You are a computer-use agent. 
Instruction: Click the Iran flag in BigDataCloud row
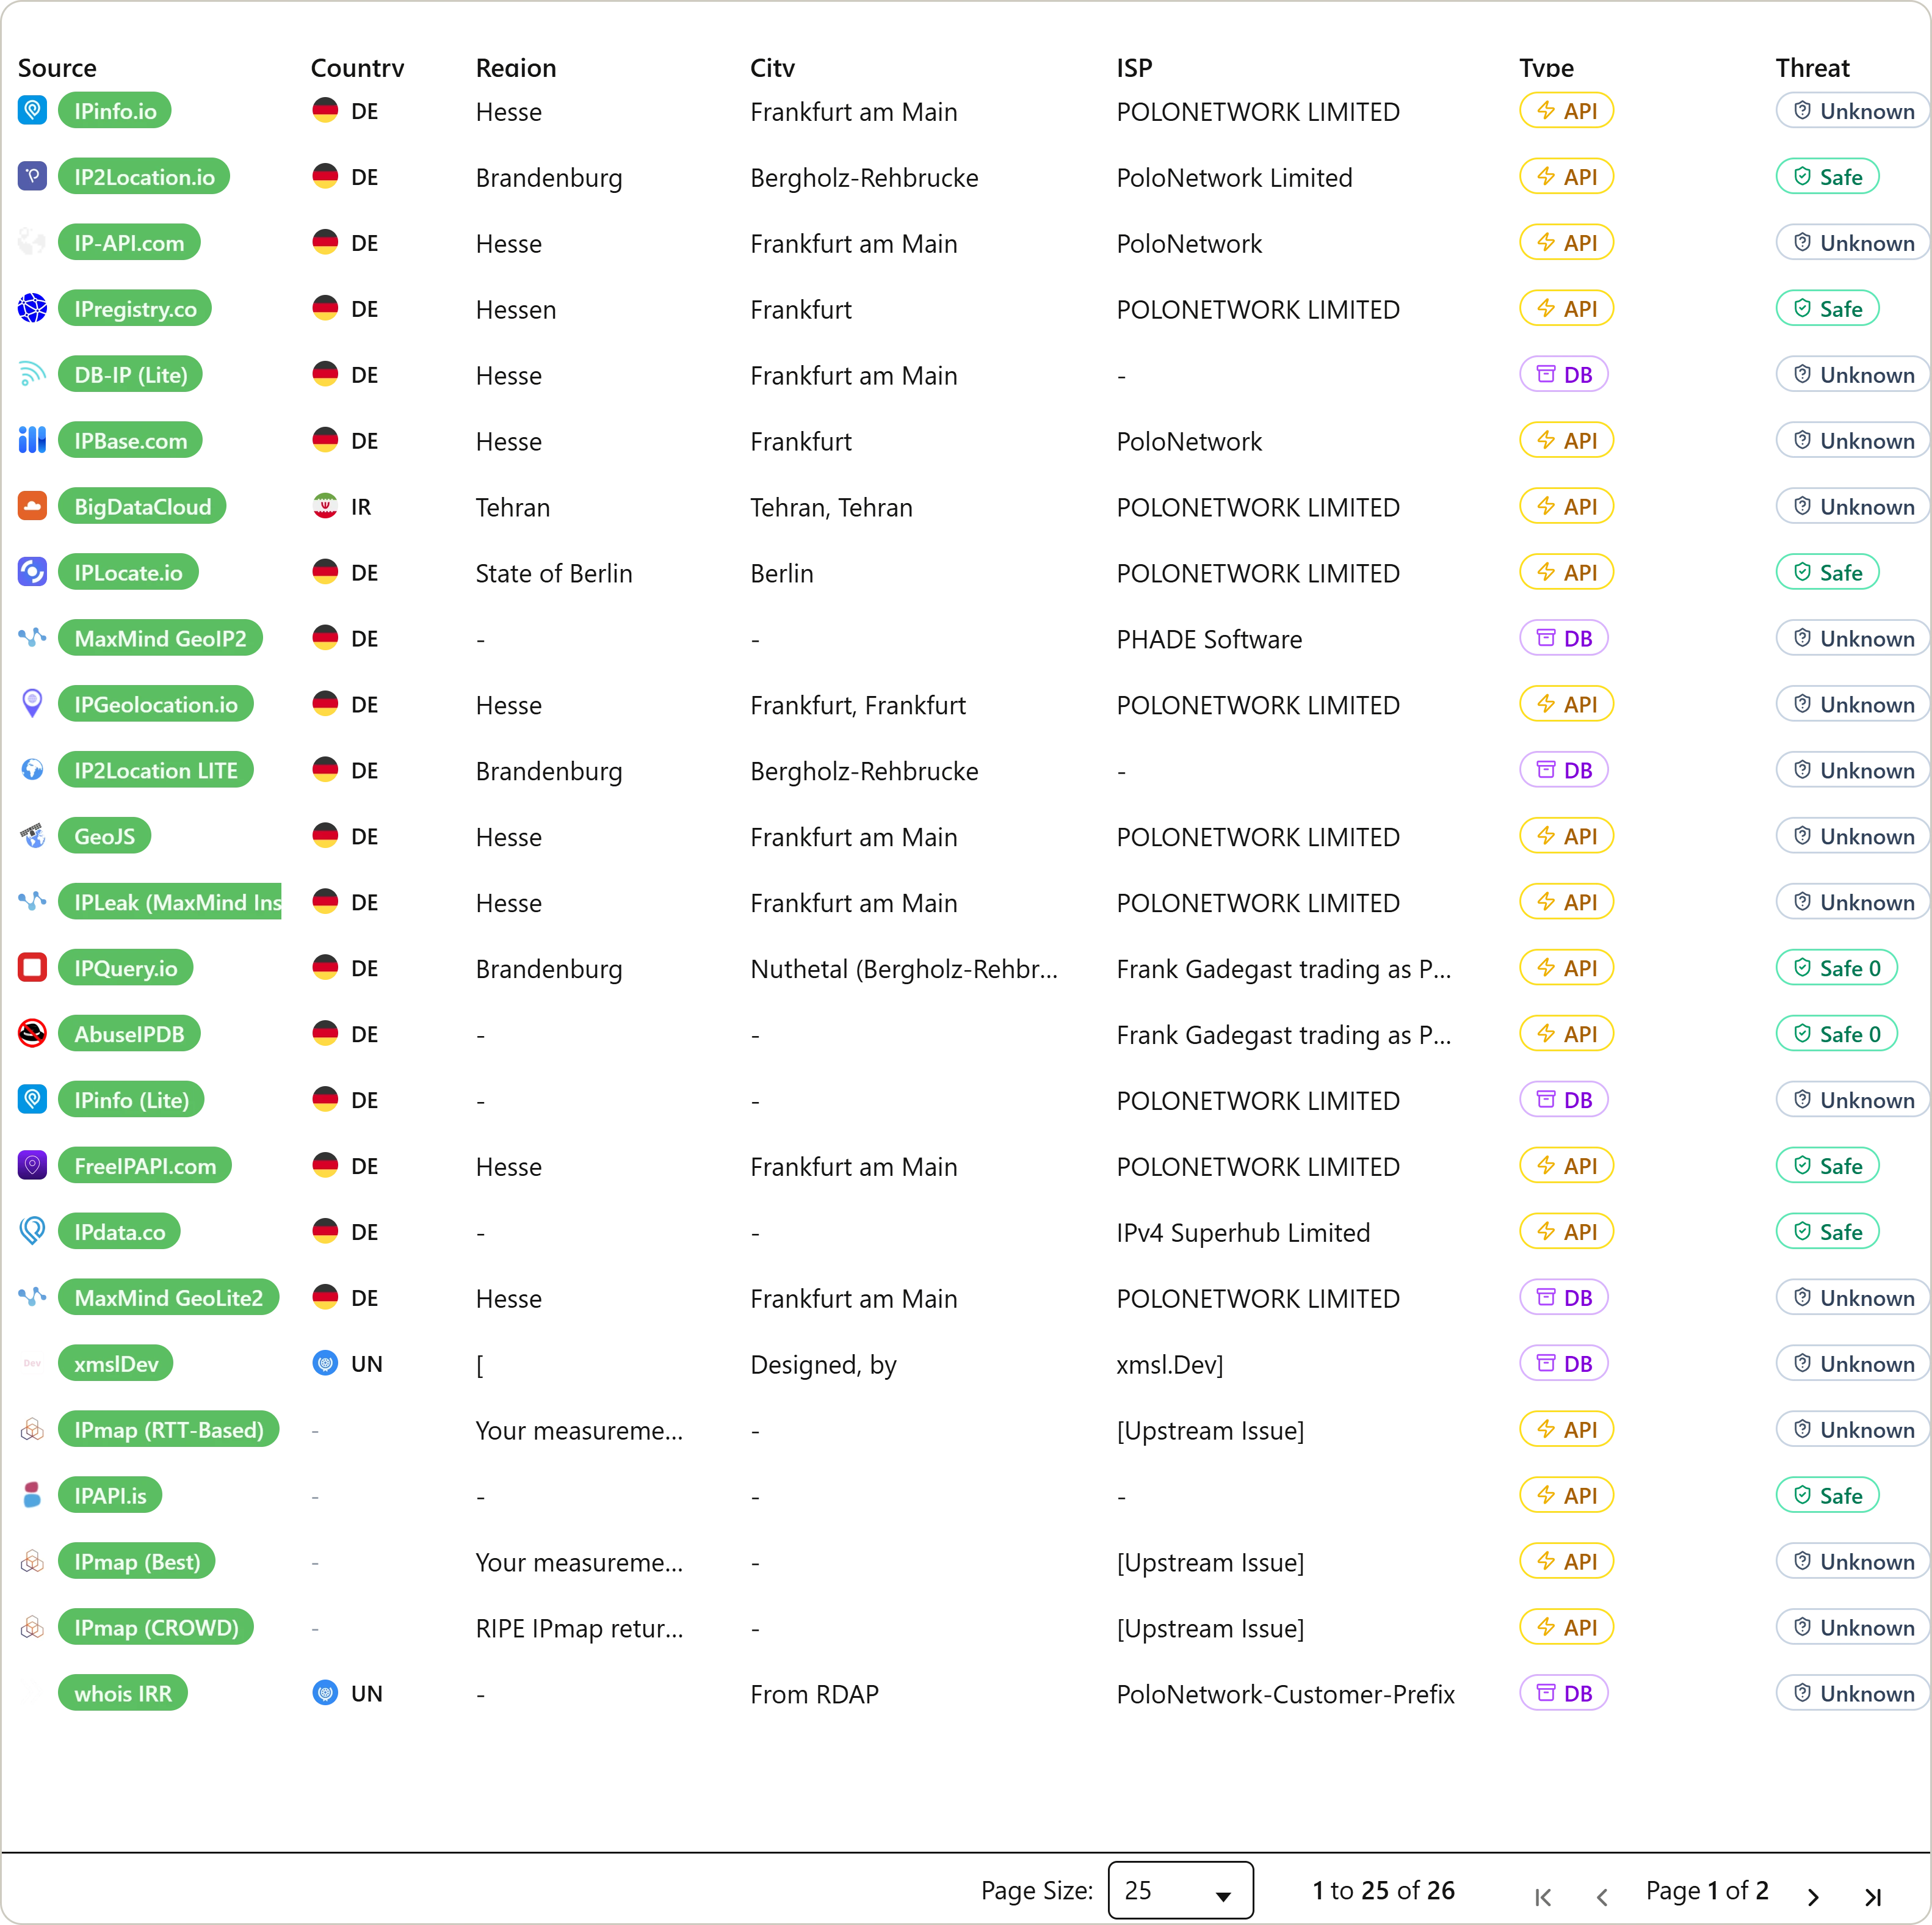(x=325, y=506)
